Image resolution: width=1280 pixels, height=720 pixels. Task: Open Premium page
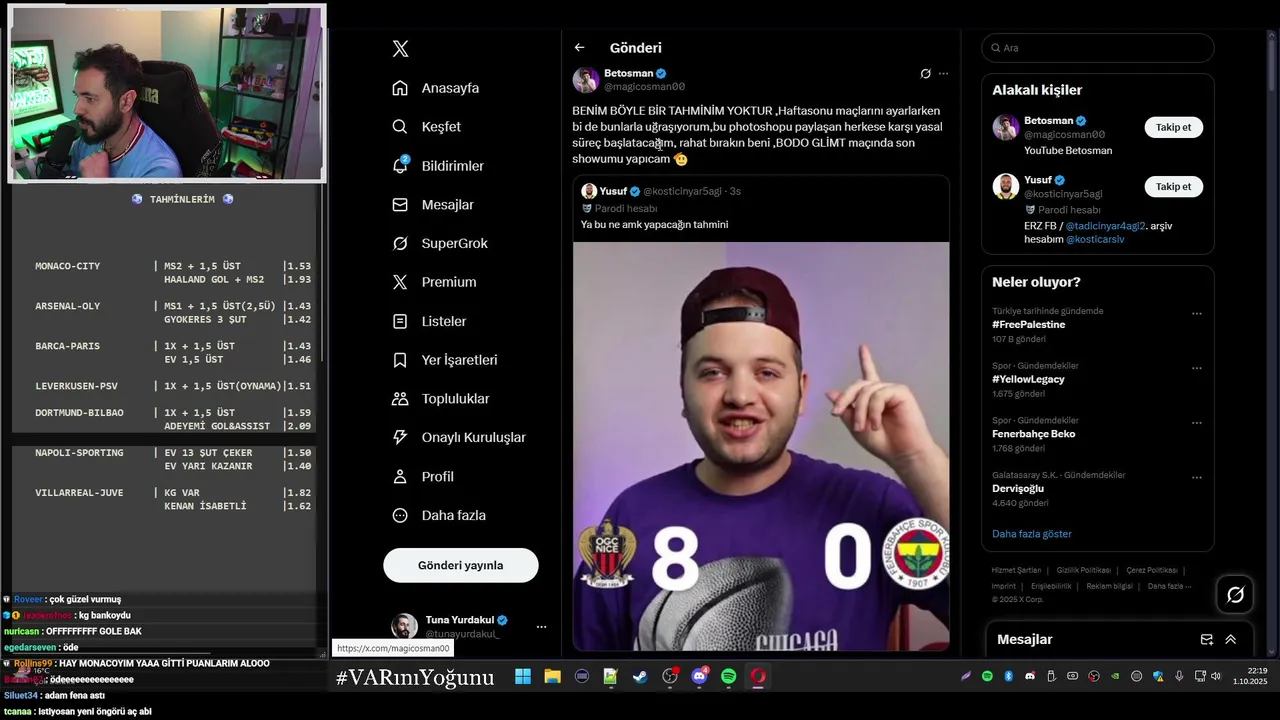click(x=434, y=282)
